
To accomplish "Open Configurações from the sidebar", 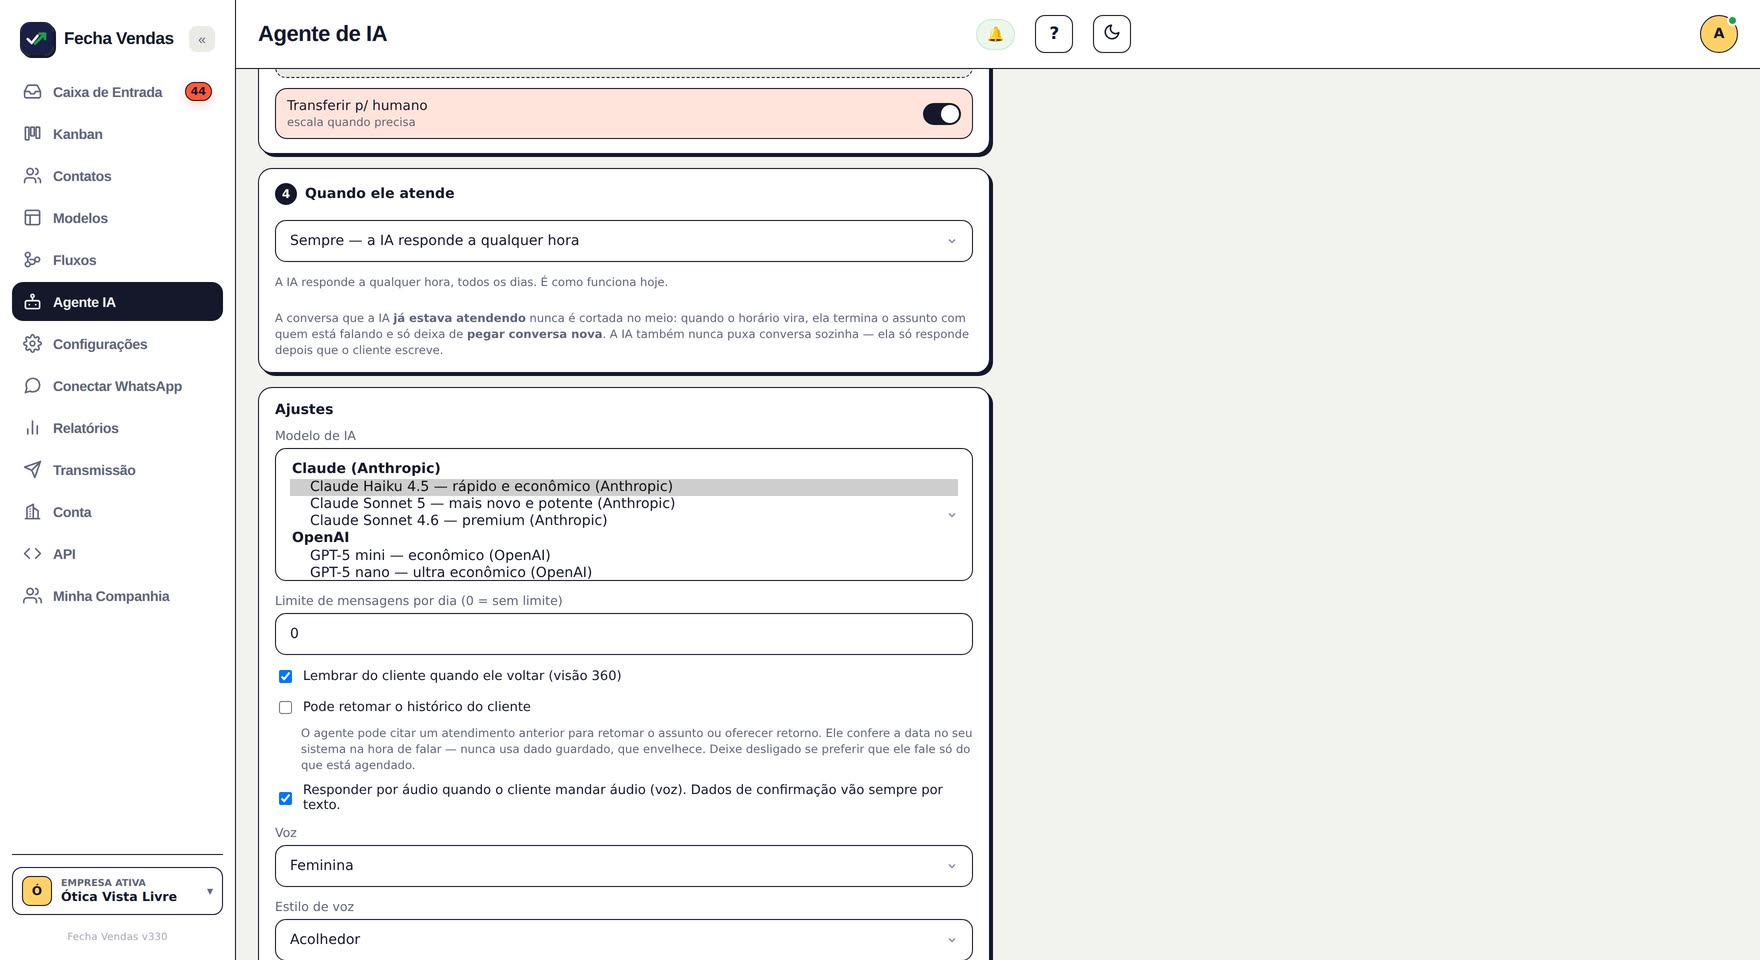I will (117, 344).
